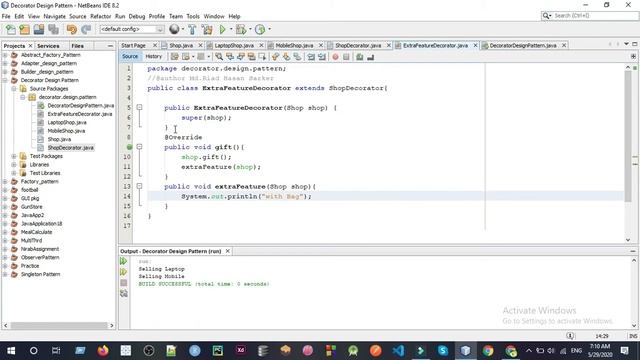Click the Stop button in Output panel
Viewport: 640px width, 360px height.
124,283
